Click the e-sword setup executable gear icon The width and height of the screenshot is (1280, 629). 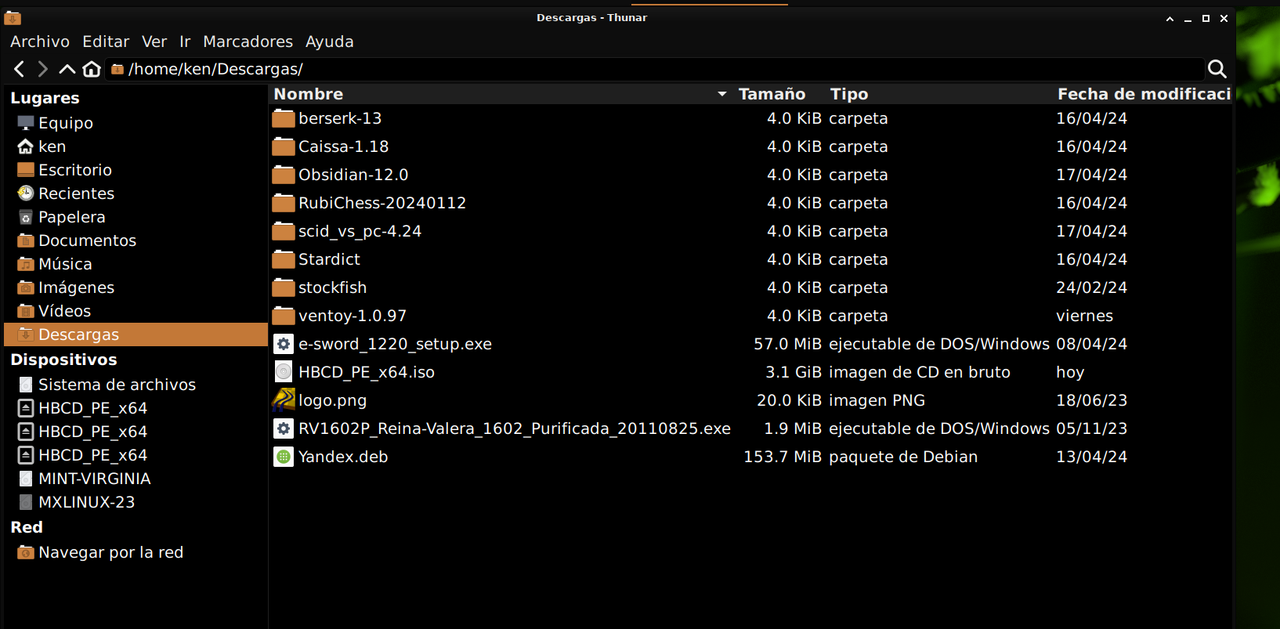tap(284, 344)
